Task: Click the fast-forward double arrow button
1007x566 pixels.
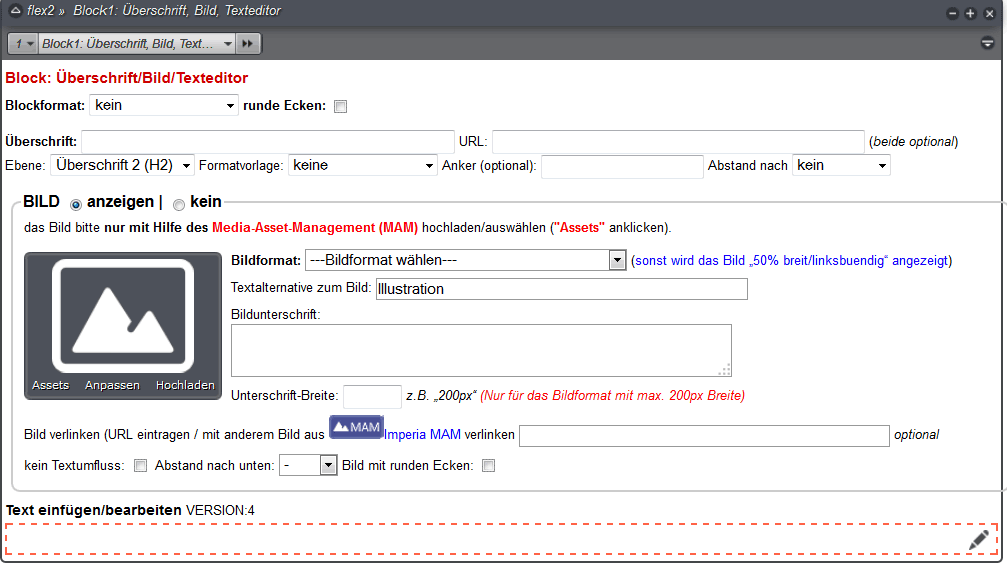Action: pyautogui.click(x=248, y=44)
